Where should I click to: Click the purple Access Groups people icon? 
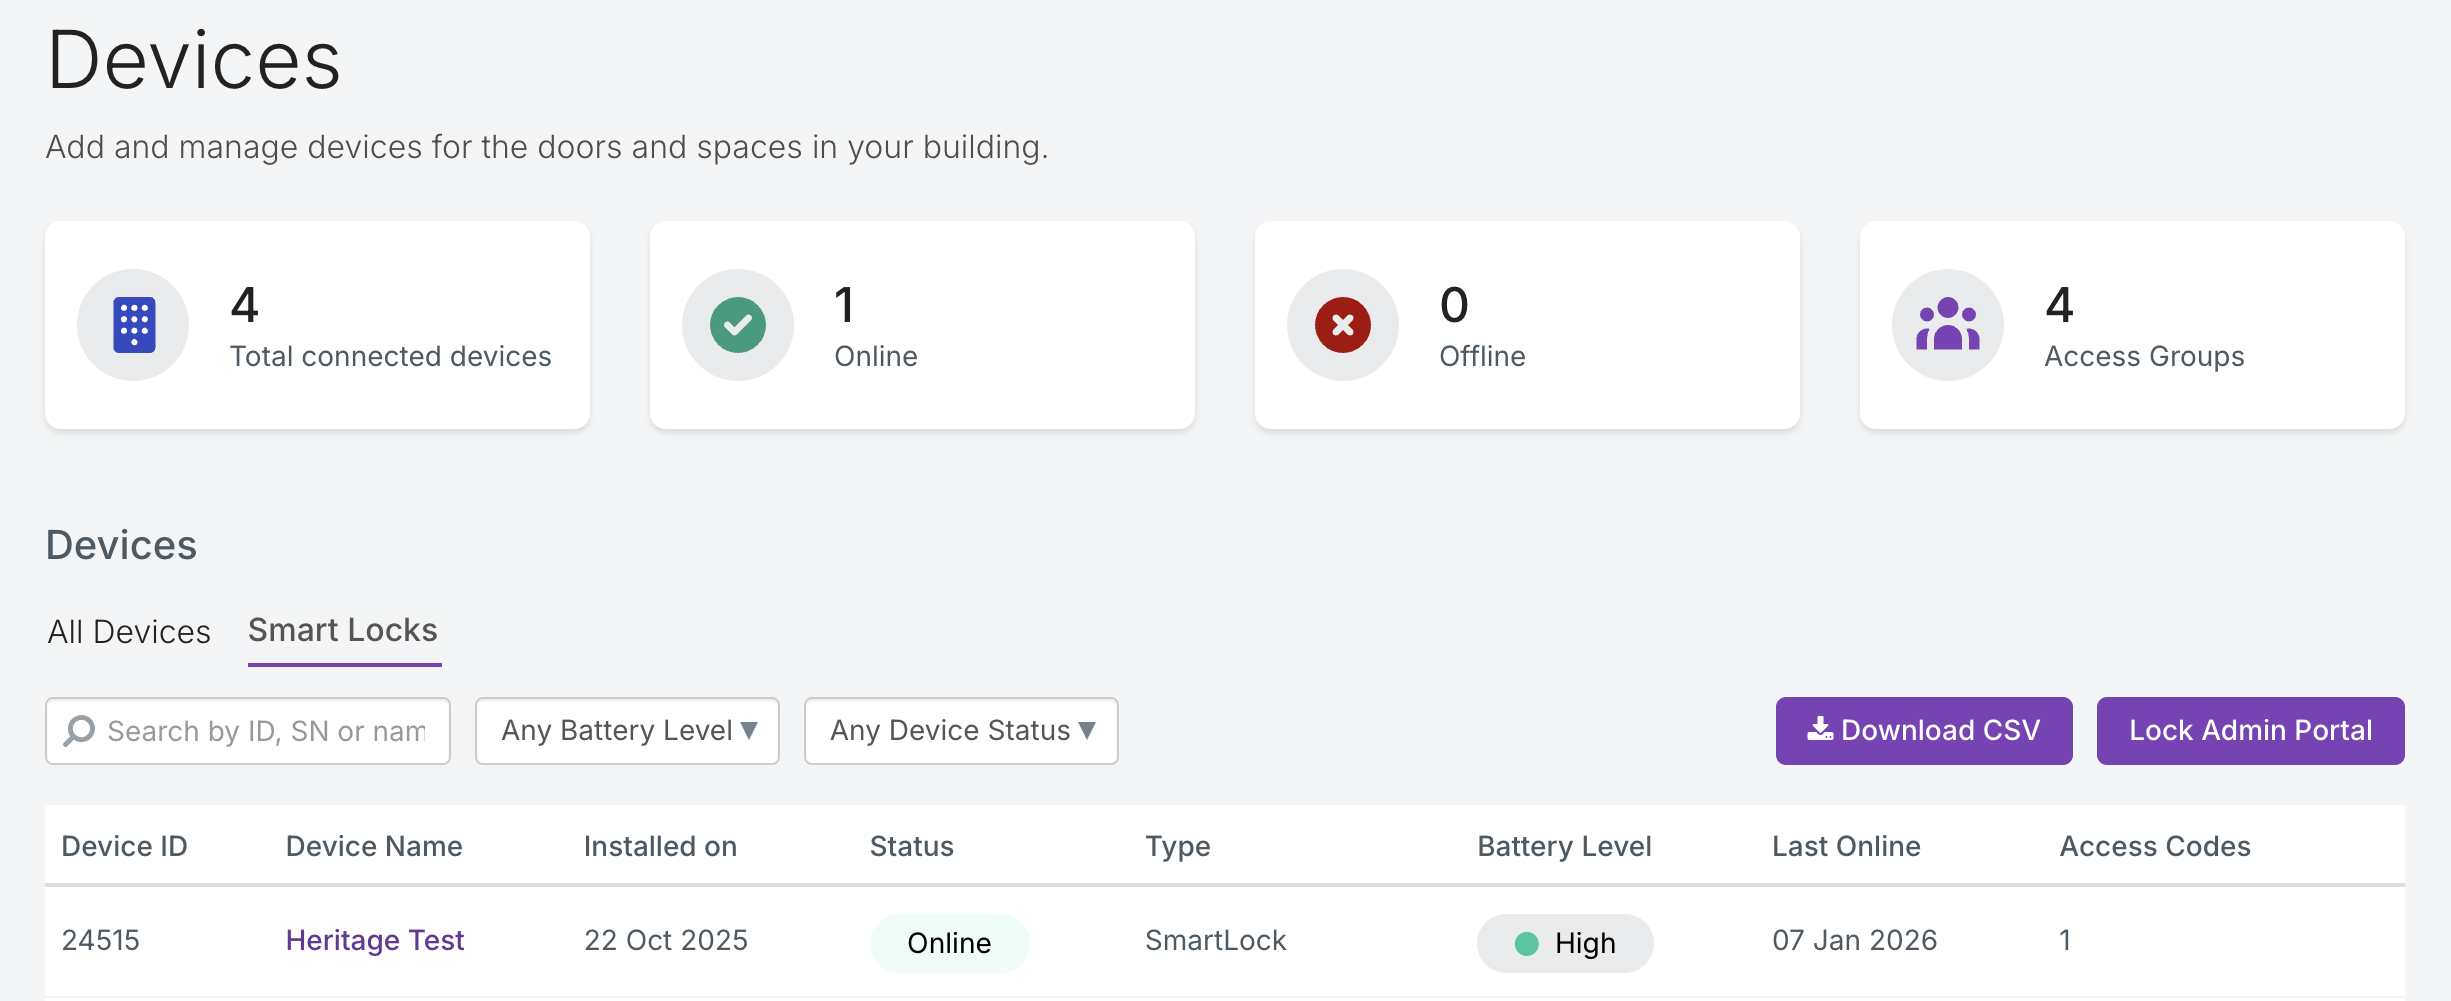tap(1947, 325)
